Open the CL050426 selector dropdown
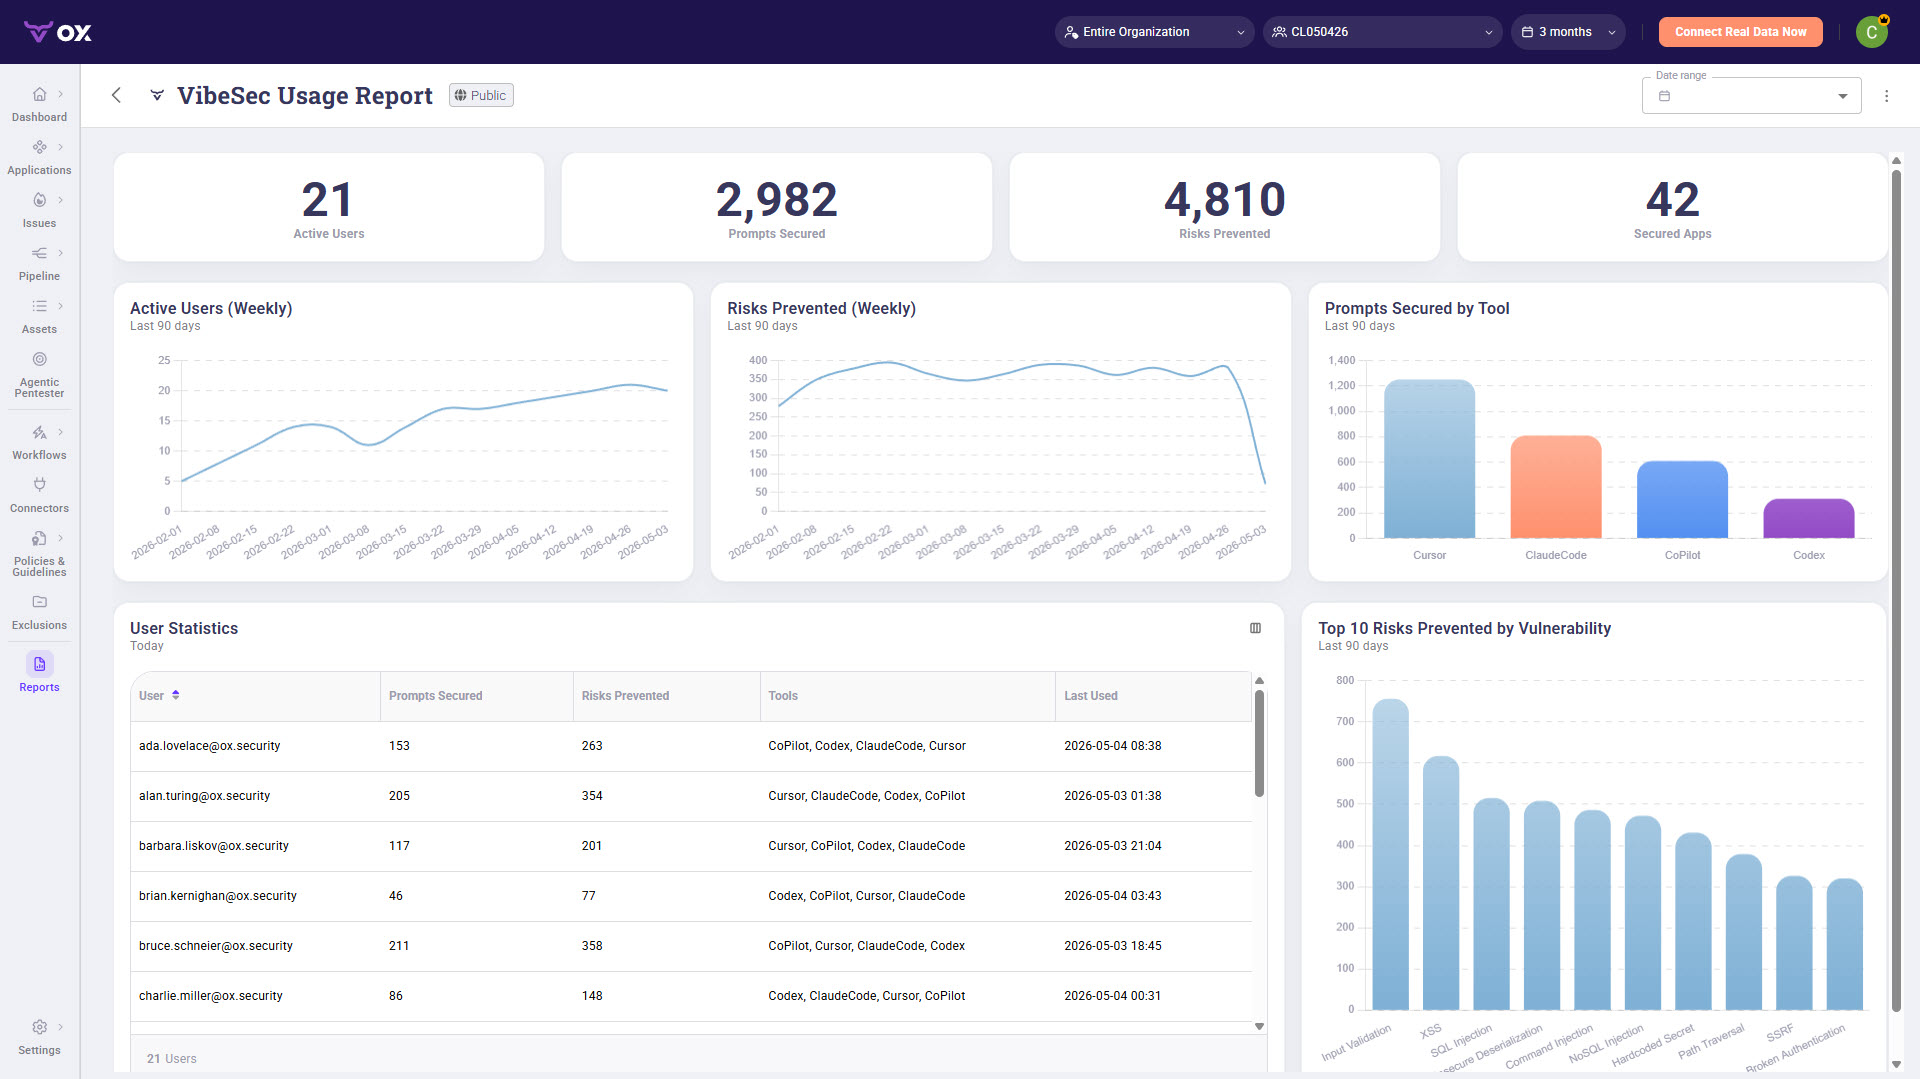This screenshot has height=1079, width=1920. pyautogui.click(x=1382, y=32)
